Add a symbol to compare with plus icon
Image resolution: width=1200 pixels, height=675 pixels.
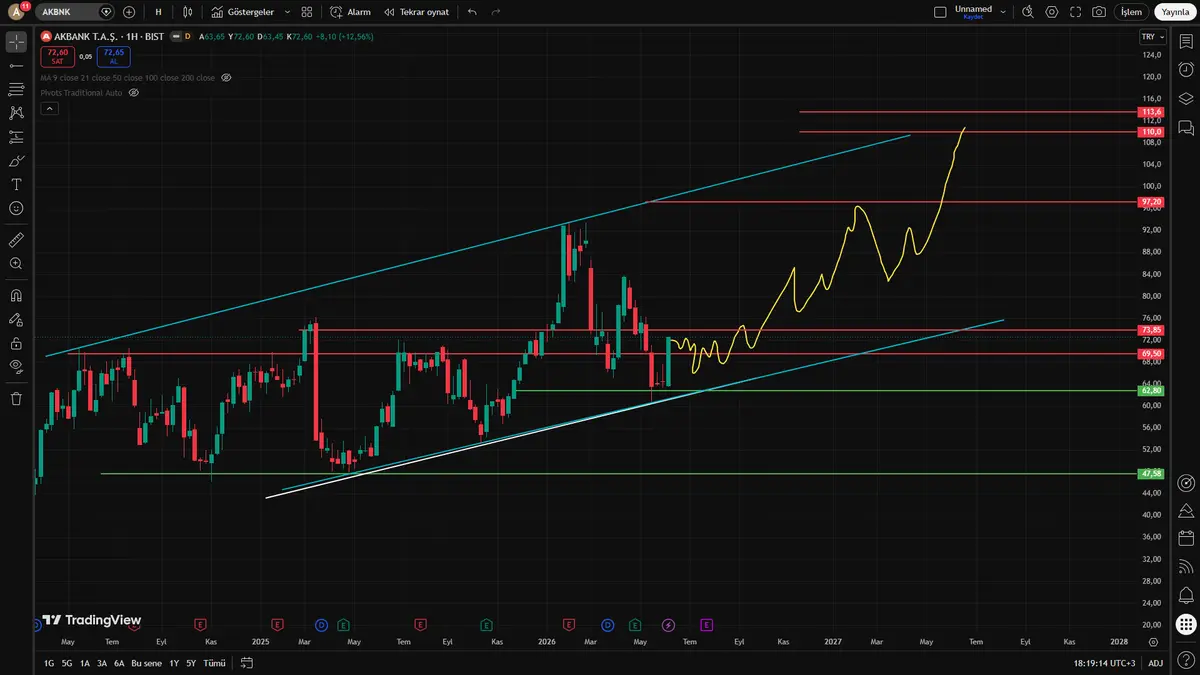click(129, 12)
